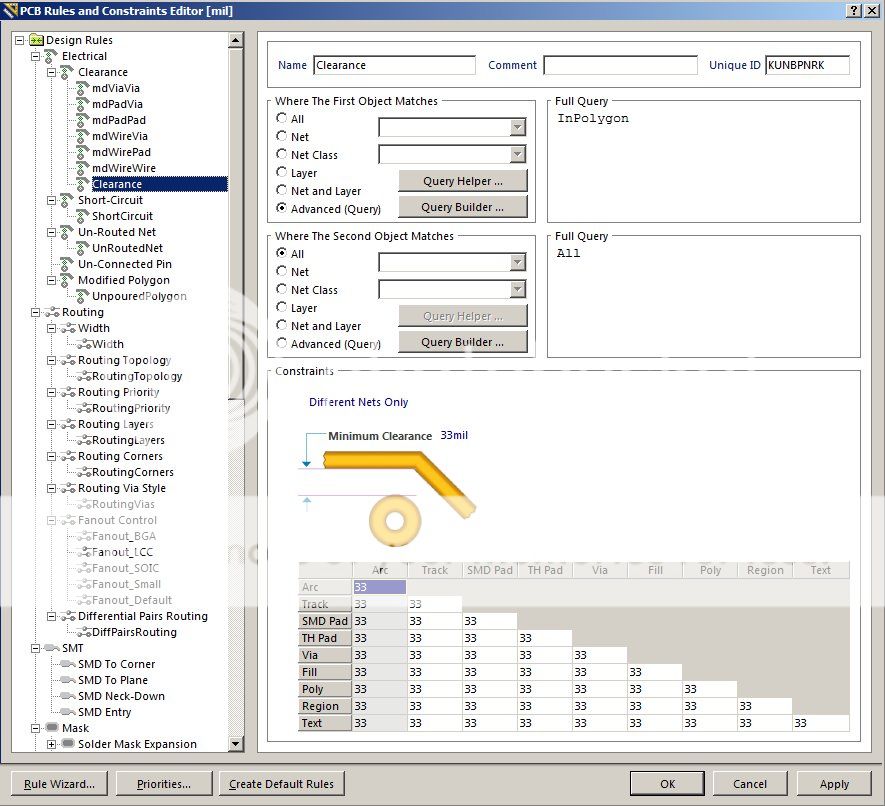
Task: Select the Layer radio under second object
Action: pyautogui.click(x=283, y=308)
